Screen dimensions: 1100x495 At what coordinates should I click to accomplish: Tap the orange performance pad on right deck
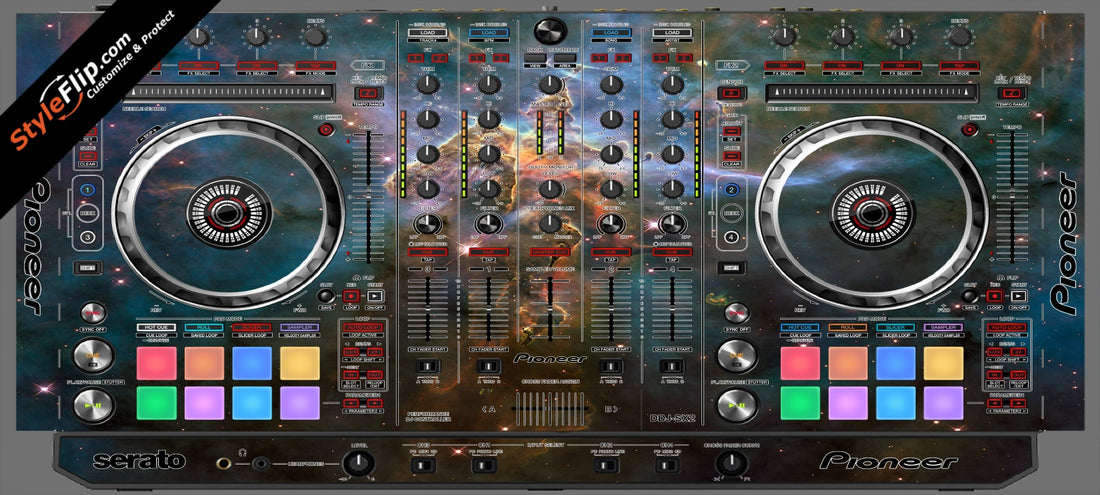point(847,363)
